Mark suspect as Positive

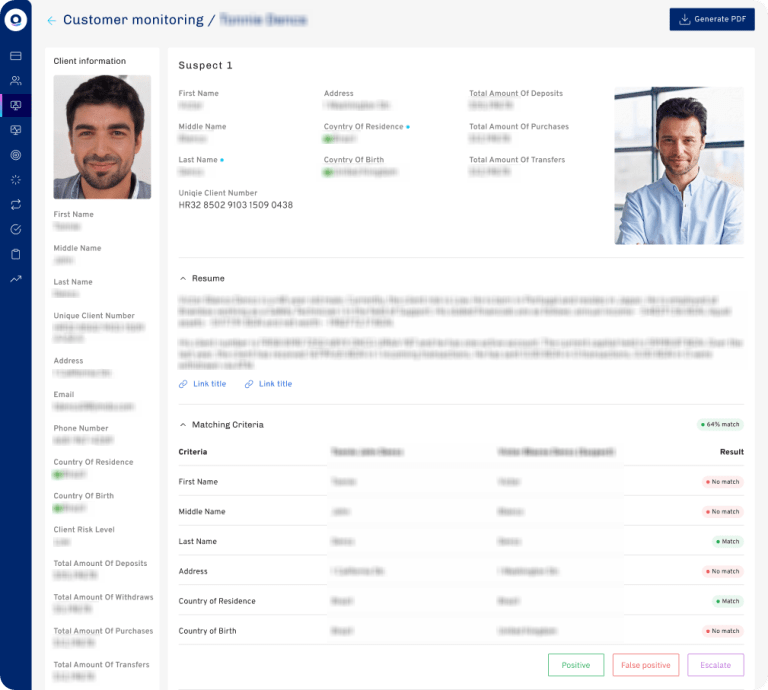pos(576,665)
